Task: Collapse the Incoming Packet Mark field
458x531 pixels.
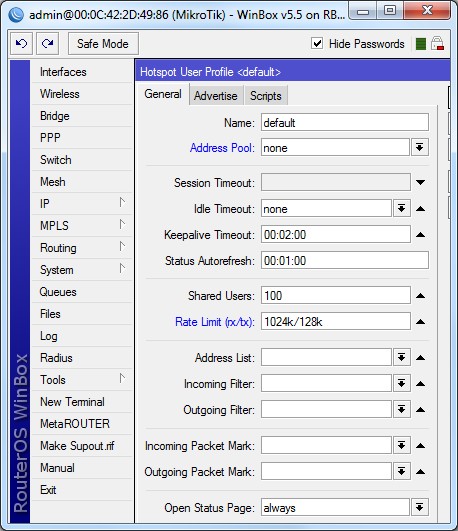Action: pos(420,446)
